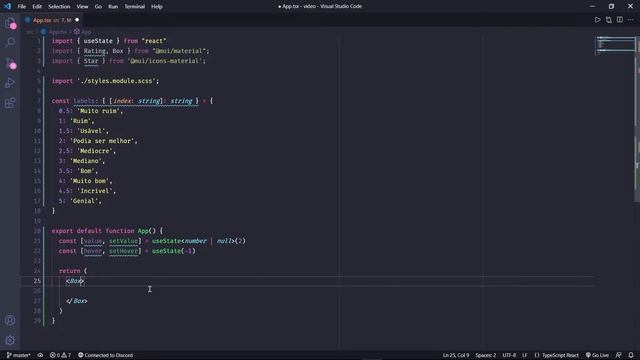Open the Run and Debug view

(x=10, y=82)
